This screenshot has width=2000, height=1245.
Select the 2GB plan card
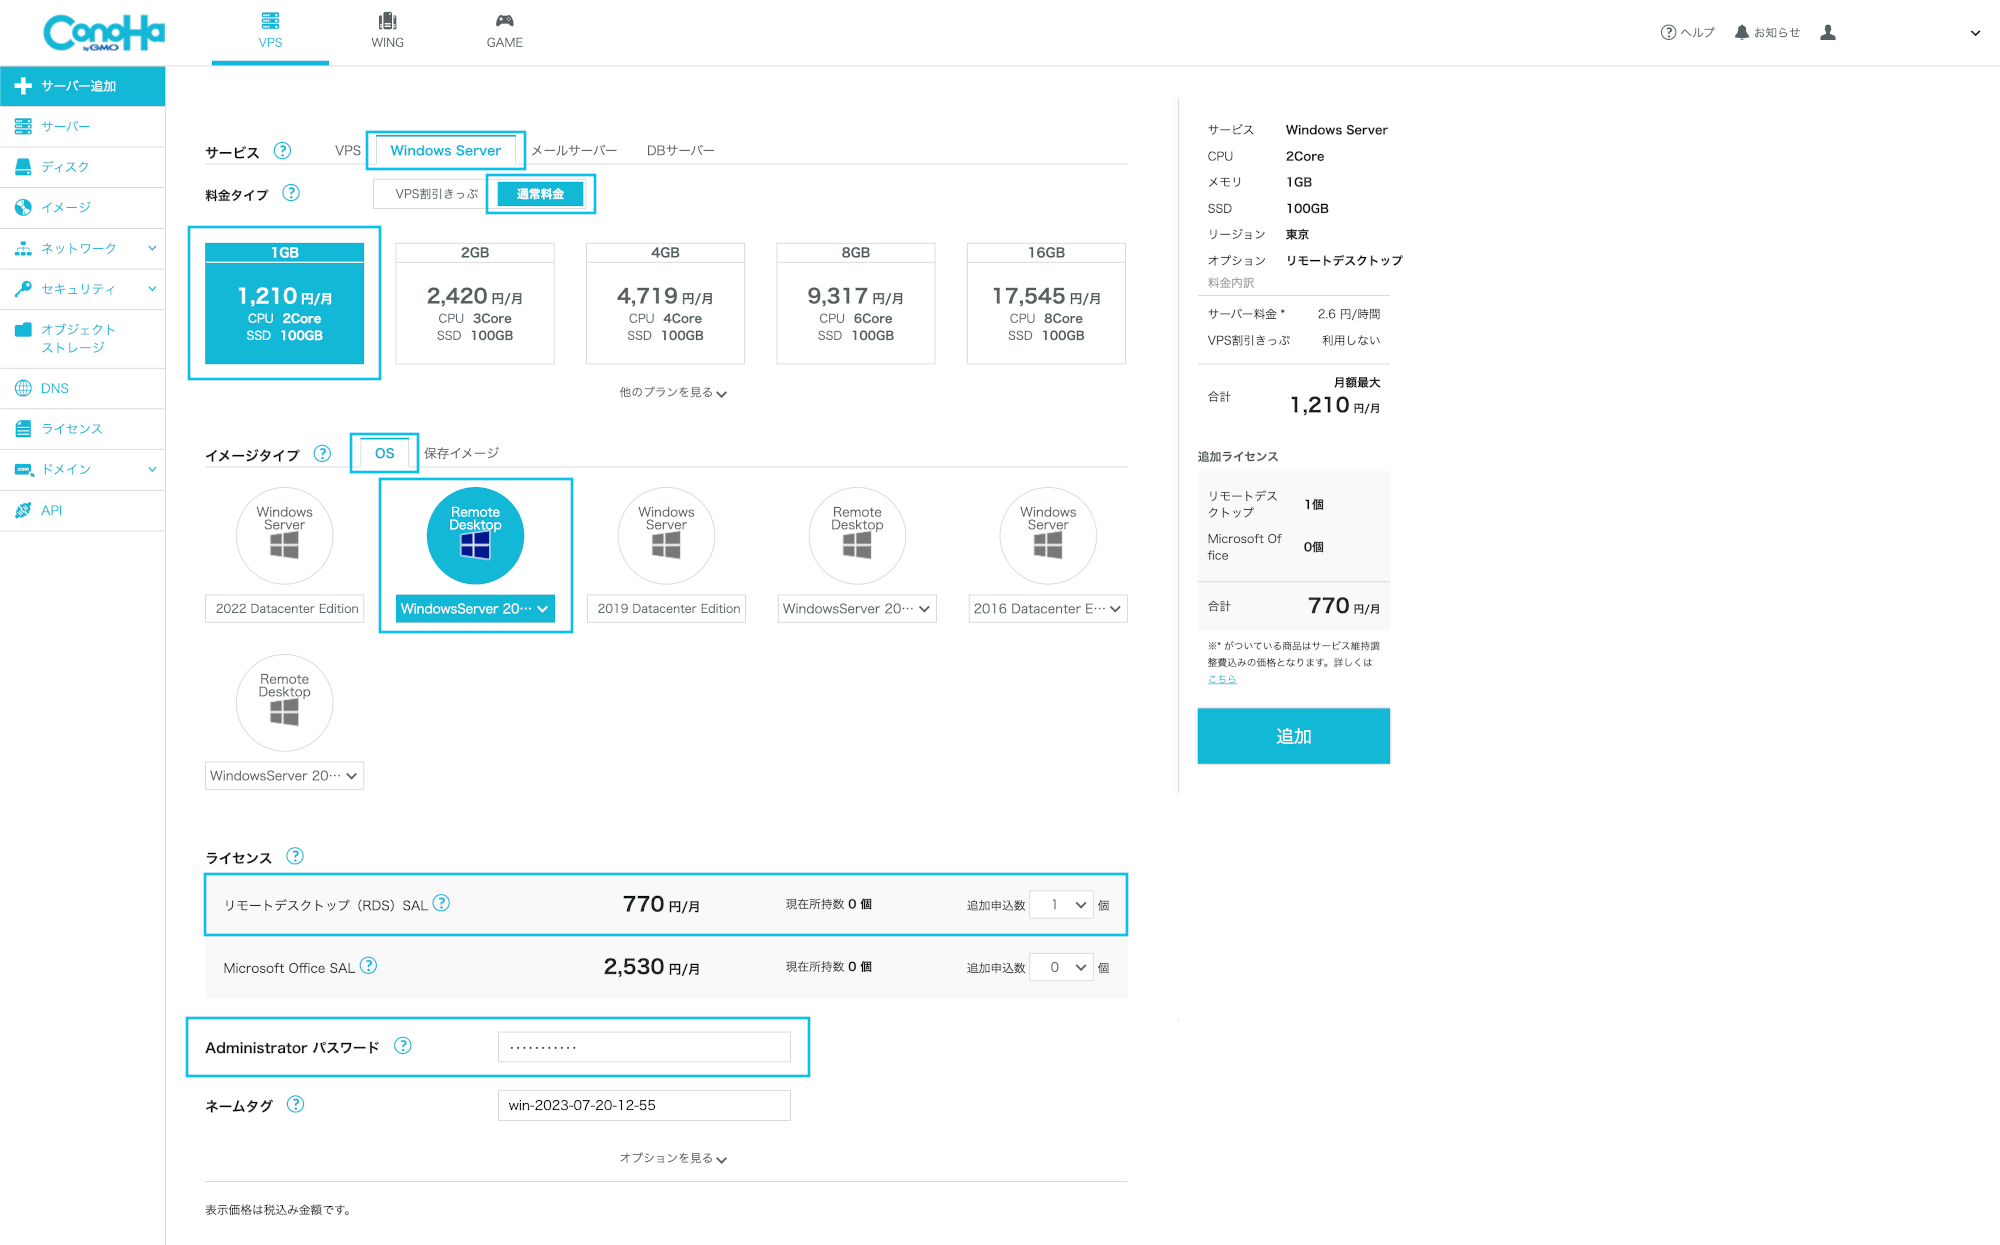pos(475,303)
